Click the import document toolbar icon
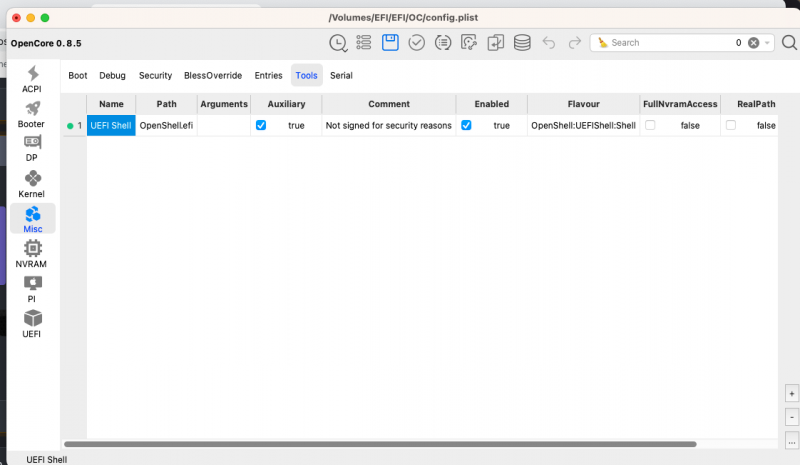The image size is (800, 465). (495, 42)
